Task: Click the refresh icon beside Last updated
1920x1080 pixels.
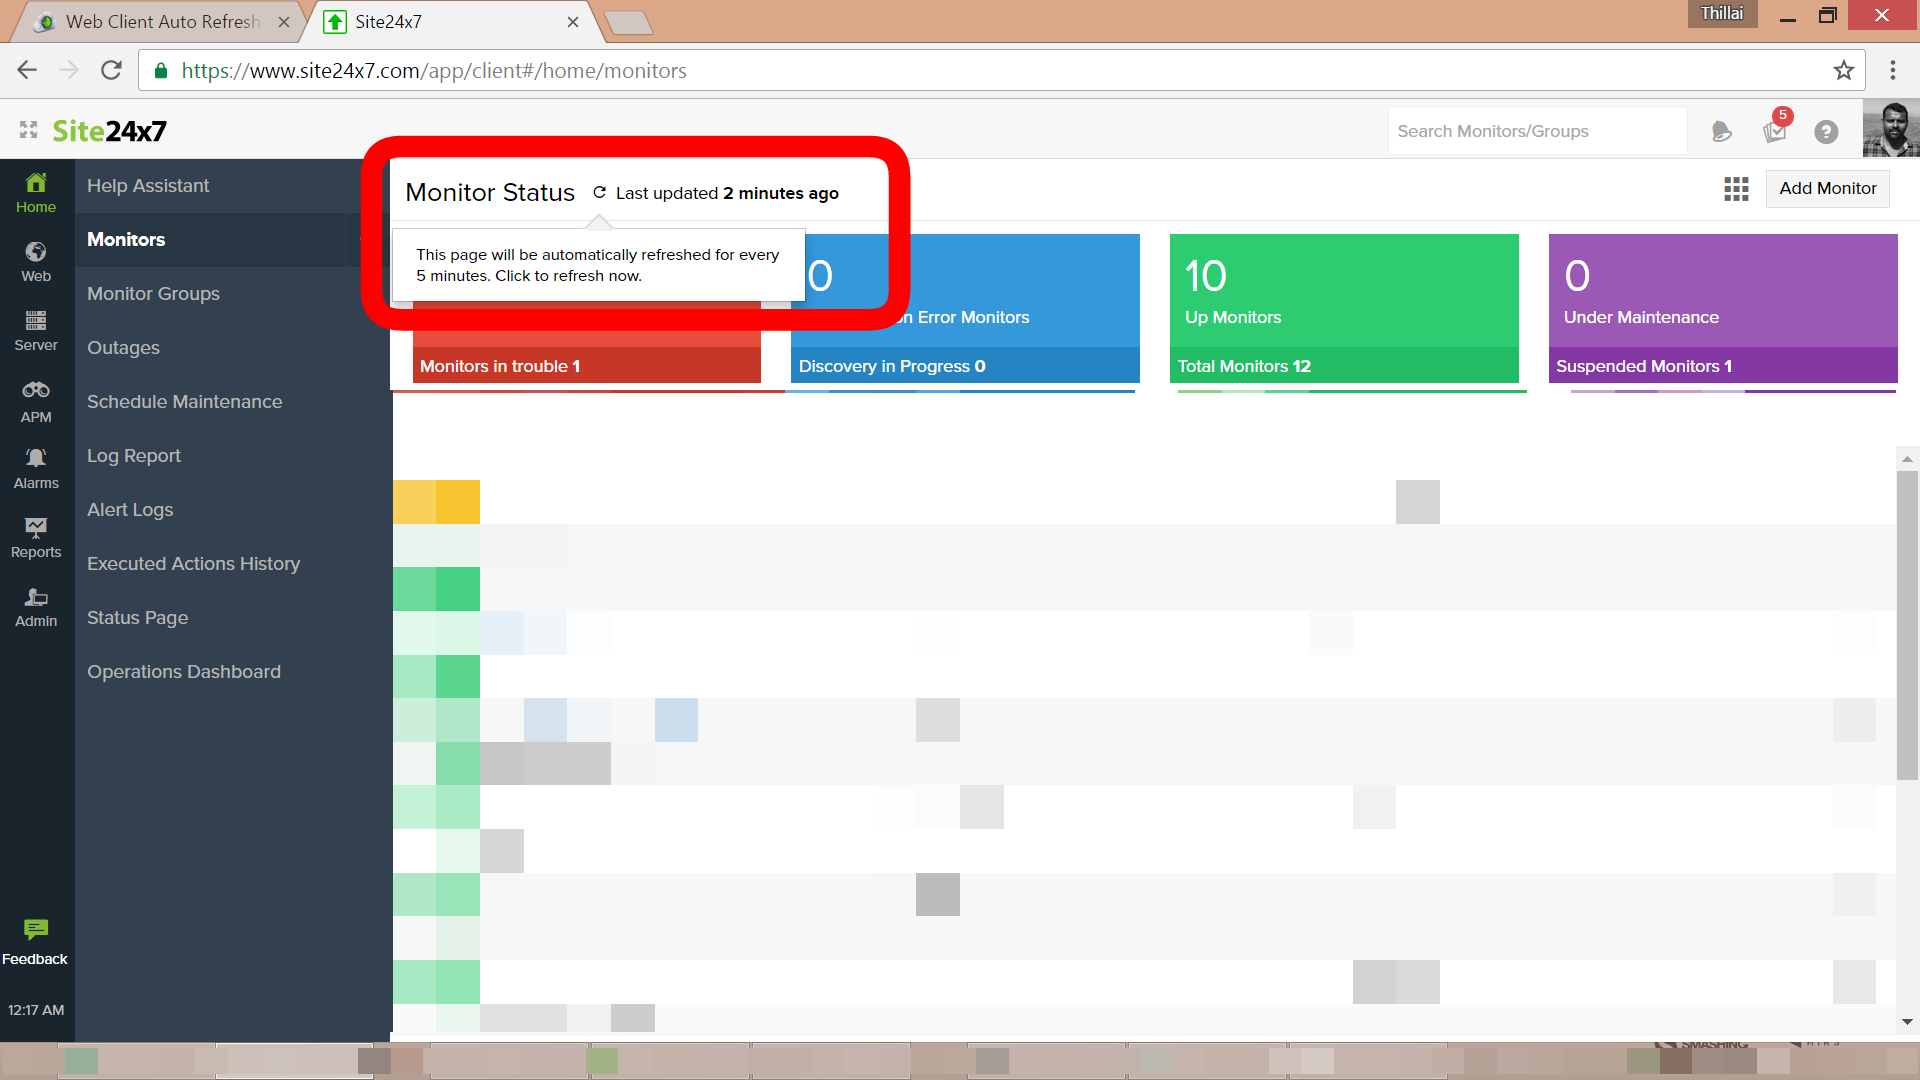Action: 599,192
